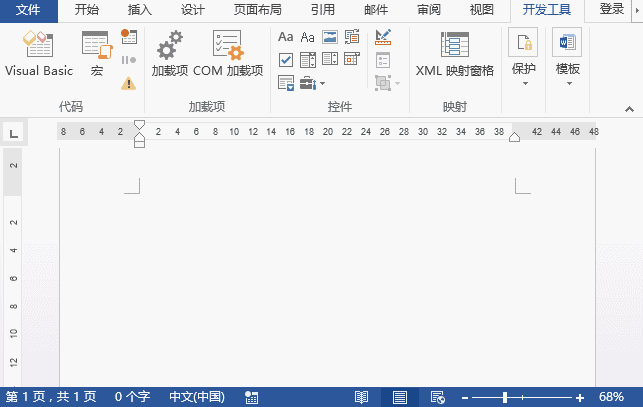The image size is (643, 407).
Task: Open control Properties
Action: (x=383, y=60)
